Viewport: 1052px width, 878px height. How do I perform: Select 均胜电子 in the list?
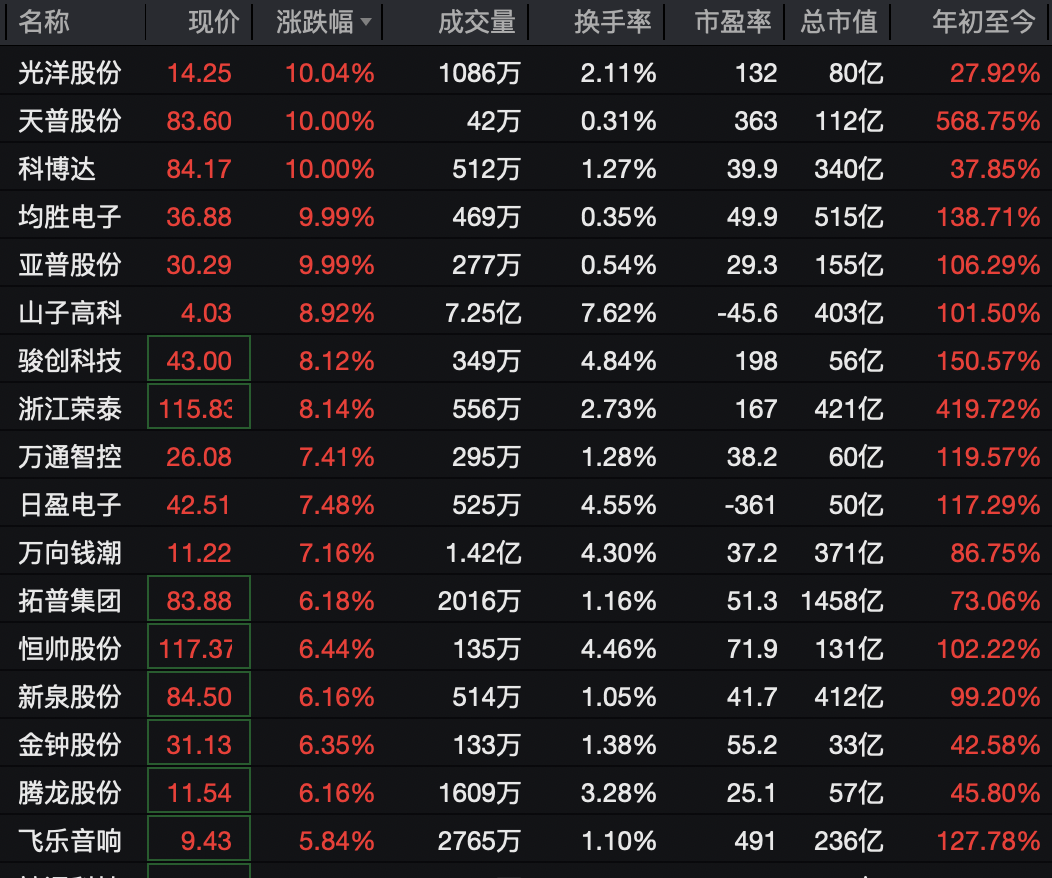[69, 217]
